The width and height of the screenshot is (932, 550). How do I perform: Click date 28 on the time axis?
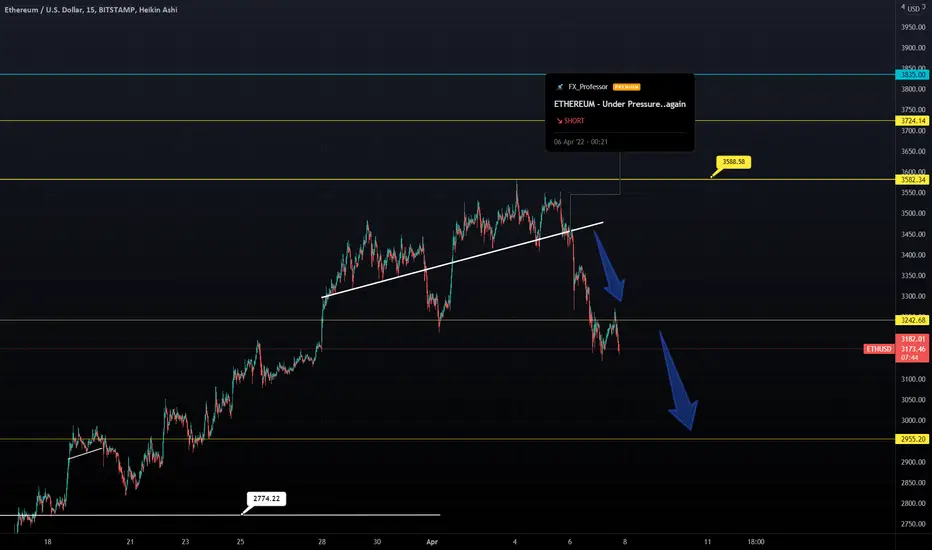click(322, 542)
